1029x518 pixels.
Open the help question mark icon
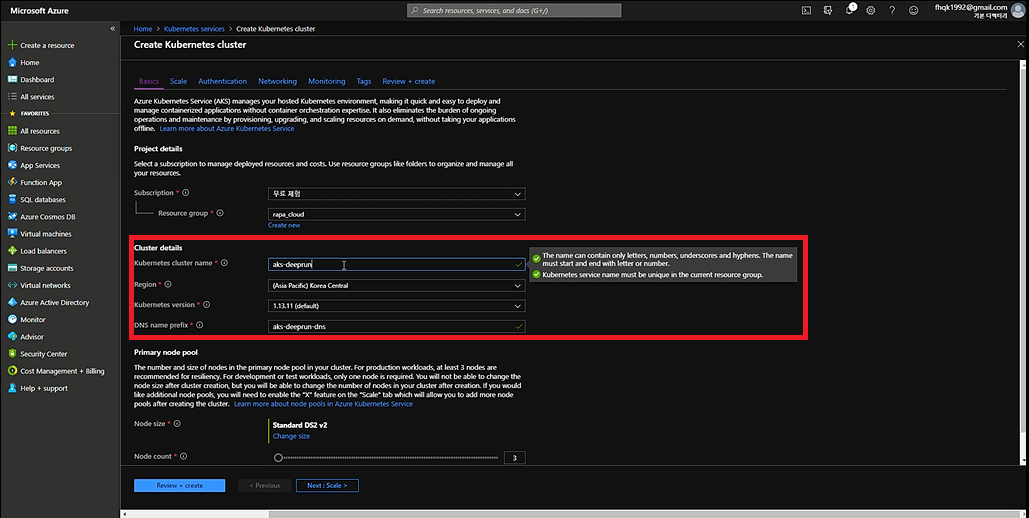892,11
